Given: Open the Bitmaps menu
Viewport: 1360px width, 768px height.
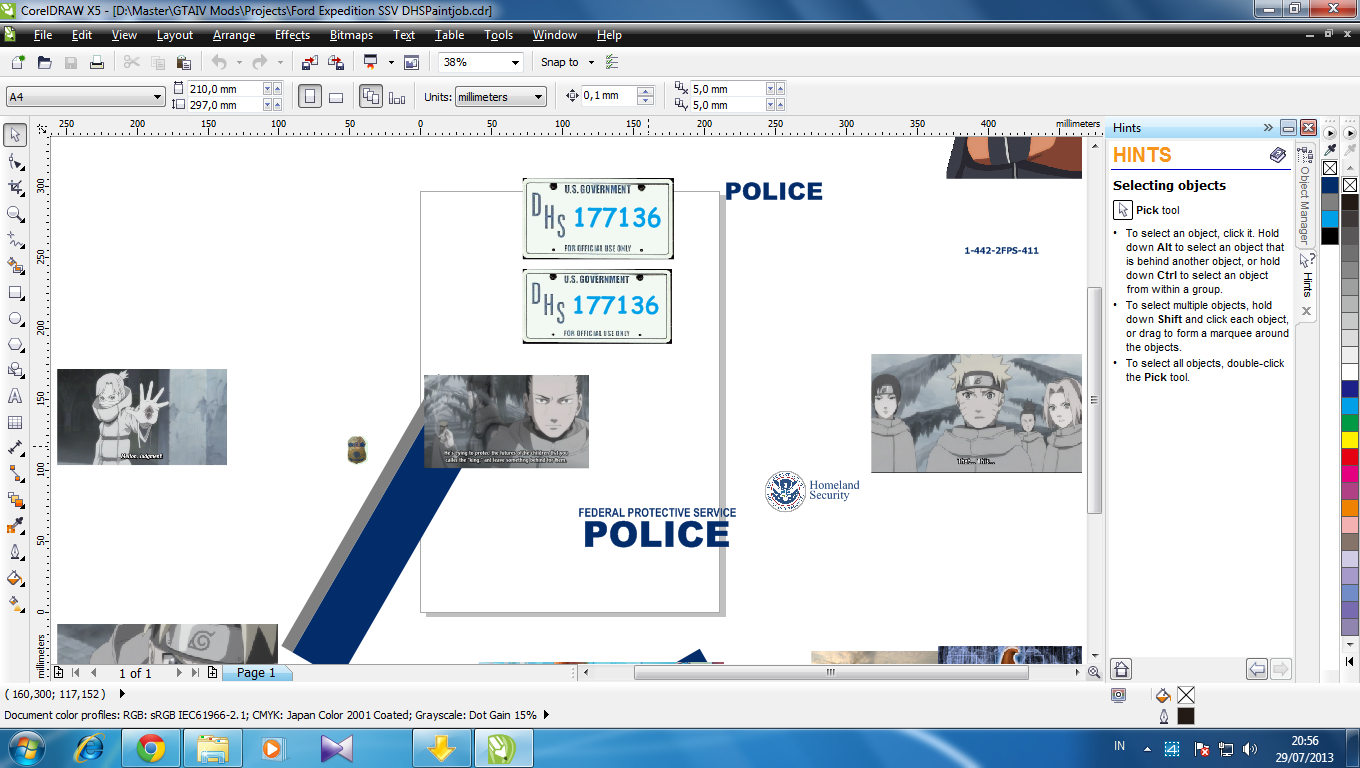Looking at the screenshot, I should click(351, 35).
